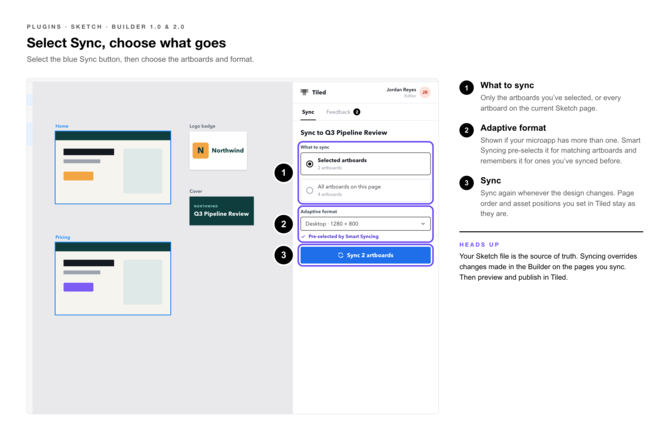Select the Logo badge artboard
Image resolution: width=670 pixels, height=431 pixels.
pyautogui.click(x=218, y=150)
